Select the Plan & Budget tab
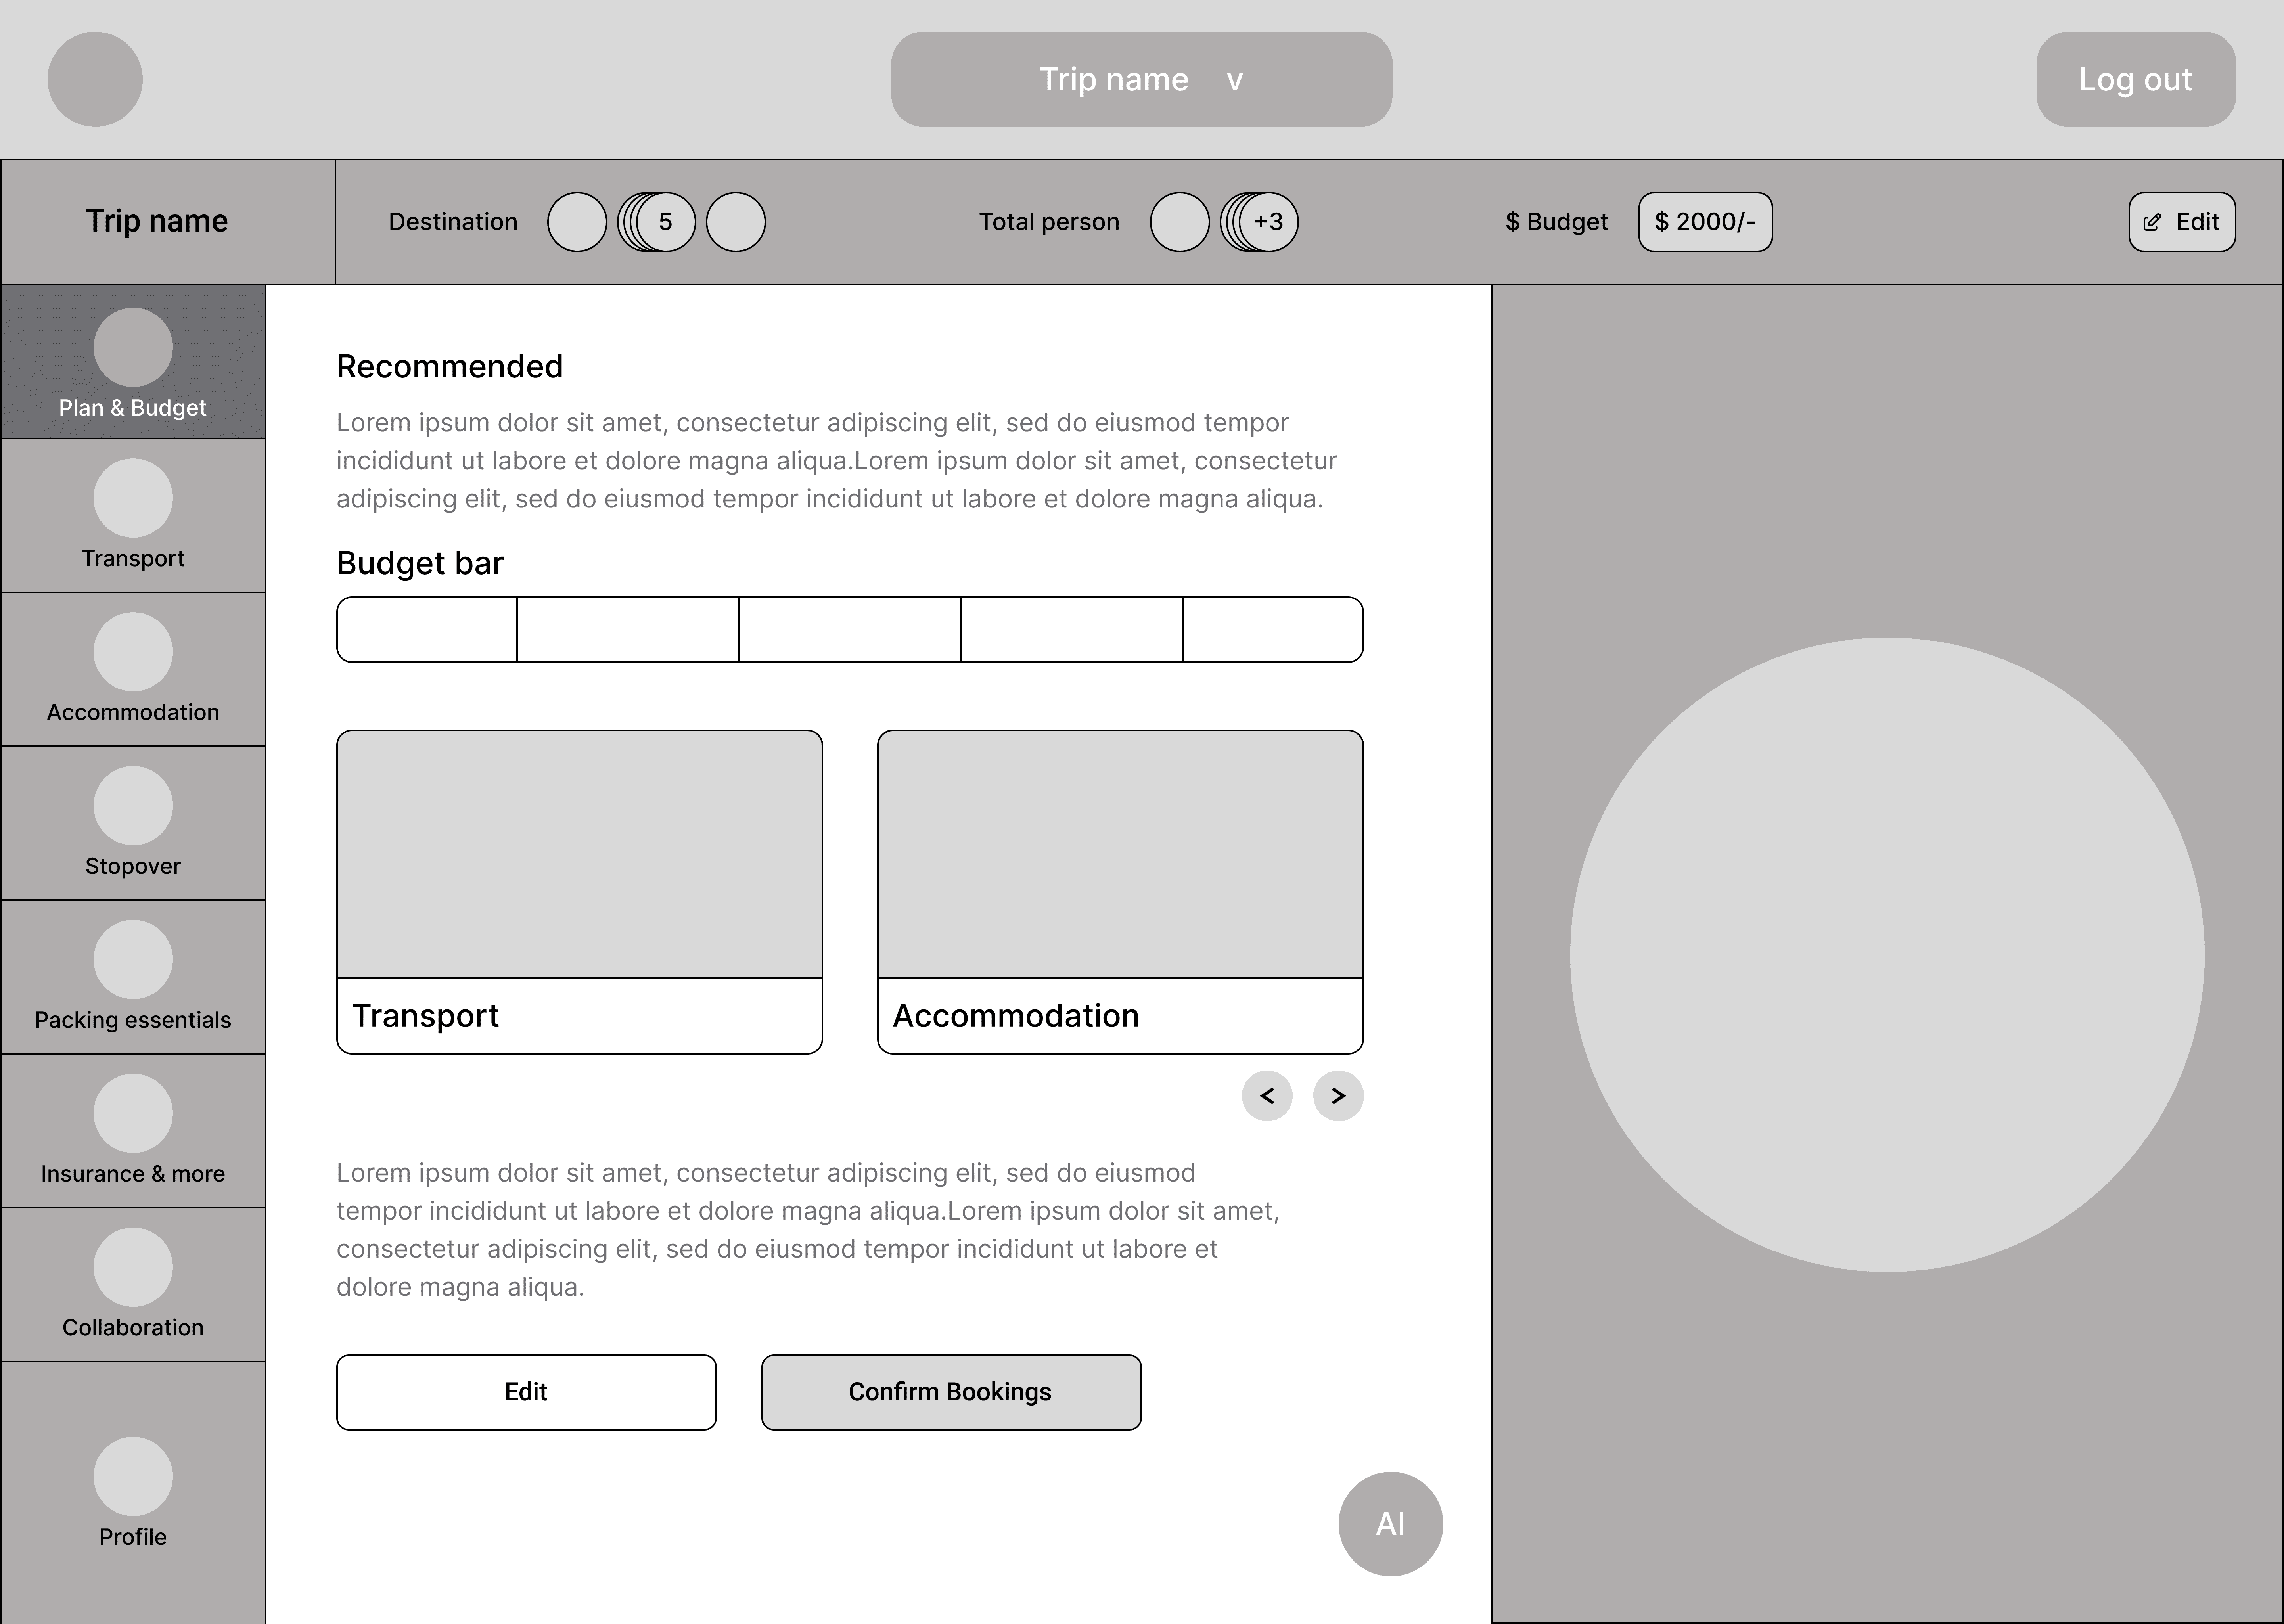 (133, 362)
